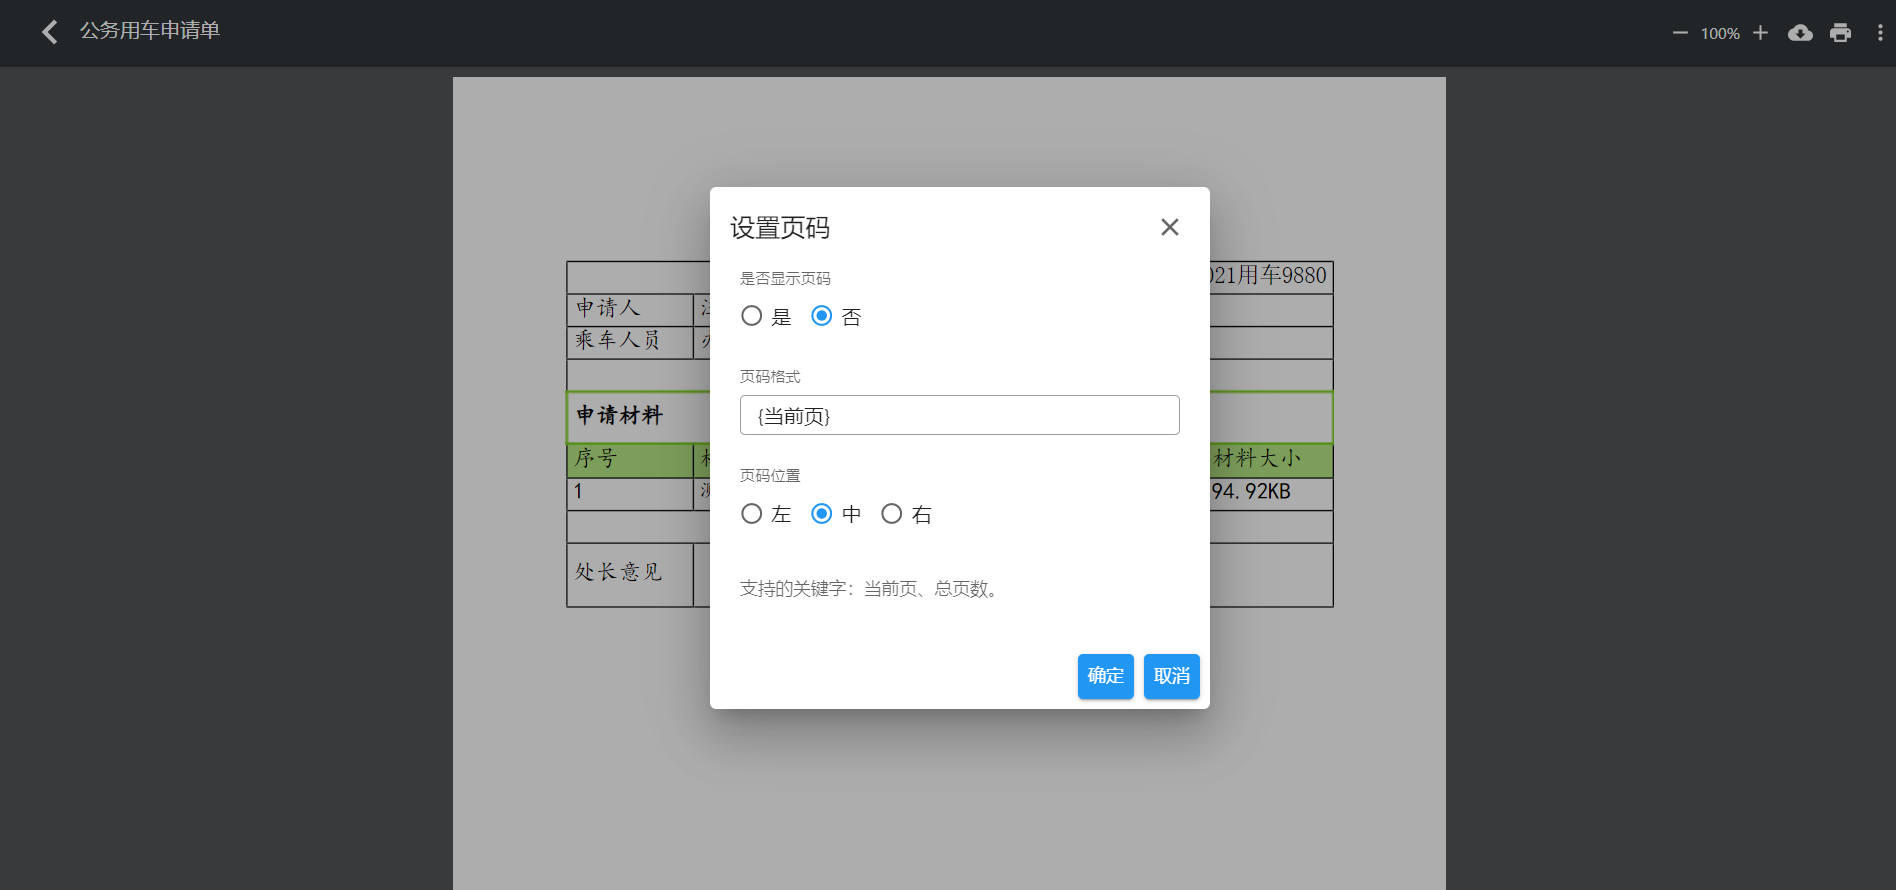This screenshot has height=890, width=1896.
Task: Zoom out with the minus icon
Action: tap(1680, 33)
